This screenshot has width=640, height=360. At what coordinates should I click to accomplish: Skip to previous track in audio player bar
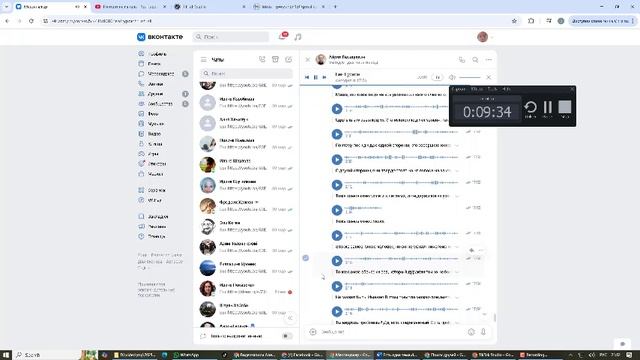click(307, 77)
